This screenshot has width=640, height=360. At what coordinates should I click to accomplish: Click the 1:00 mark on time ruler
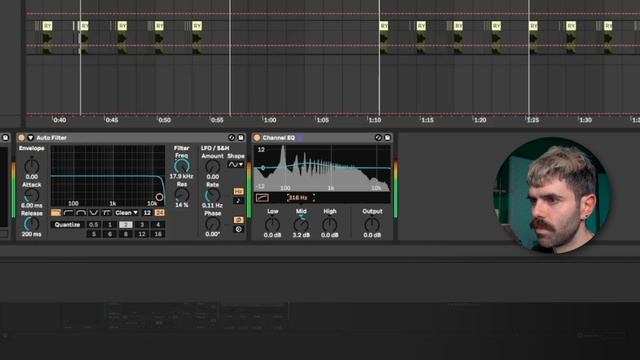pyautogui.click(x=270, y=120)
